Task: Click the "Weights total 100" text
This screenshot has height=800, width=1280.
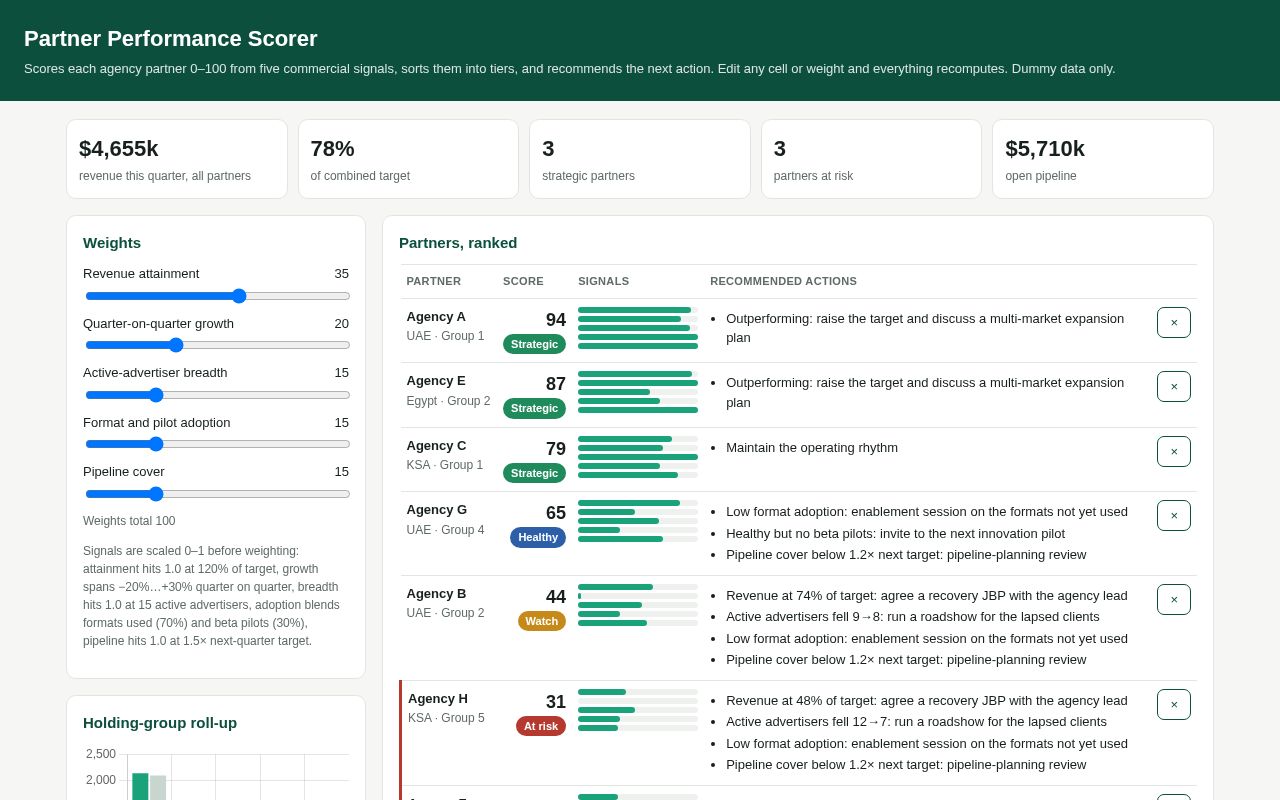Action: [129, 521]
